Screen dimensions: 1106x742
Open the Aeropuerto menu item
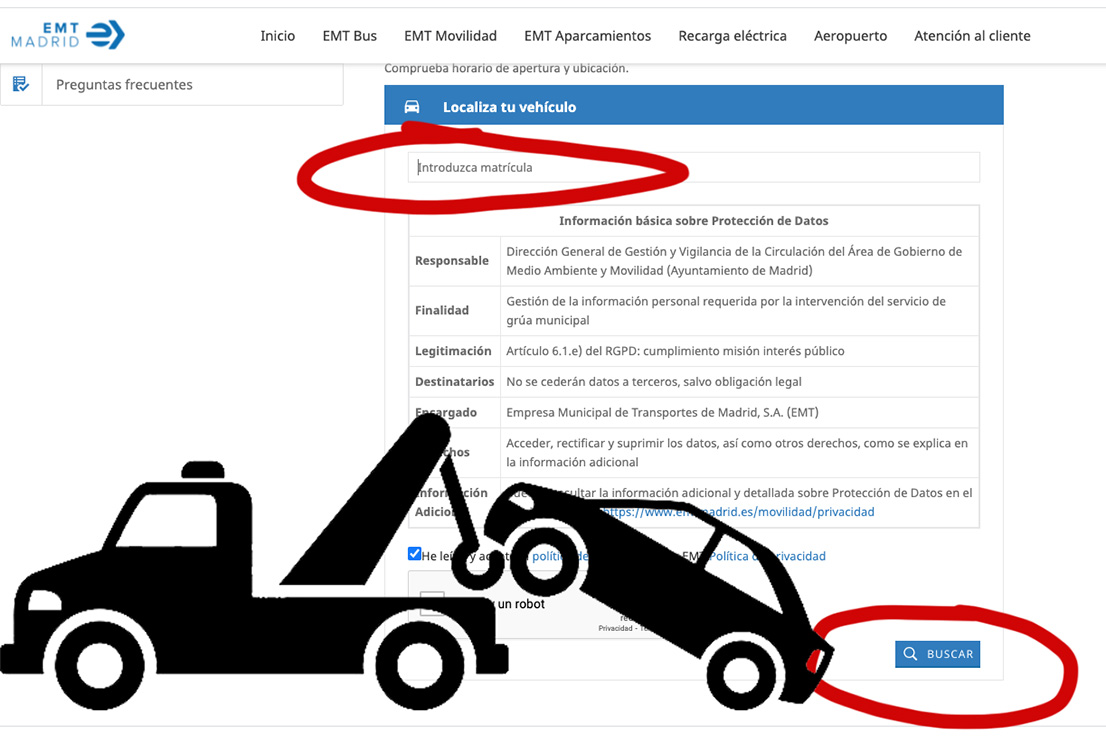(x=850, y=36)
